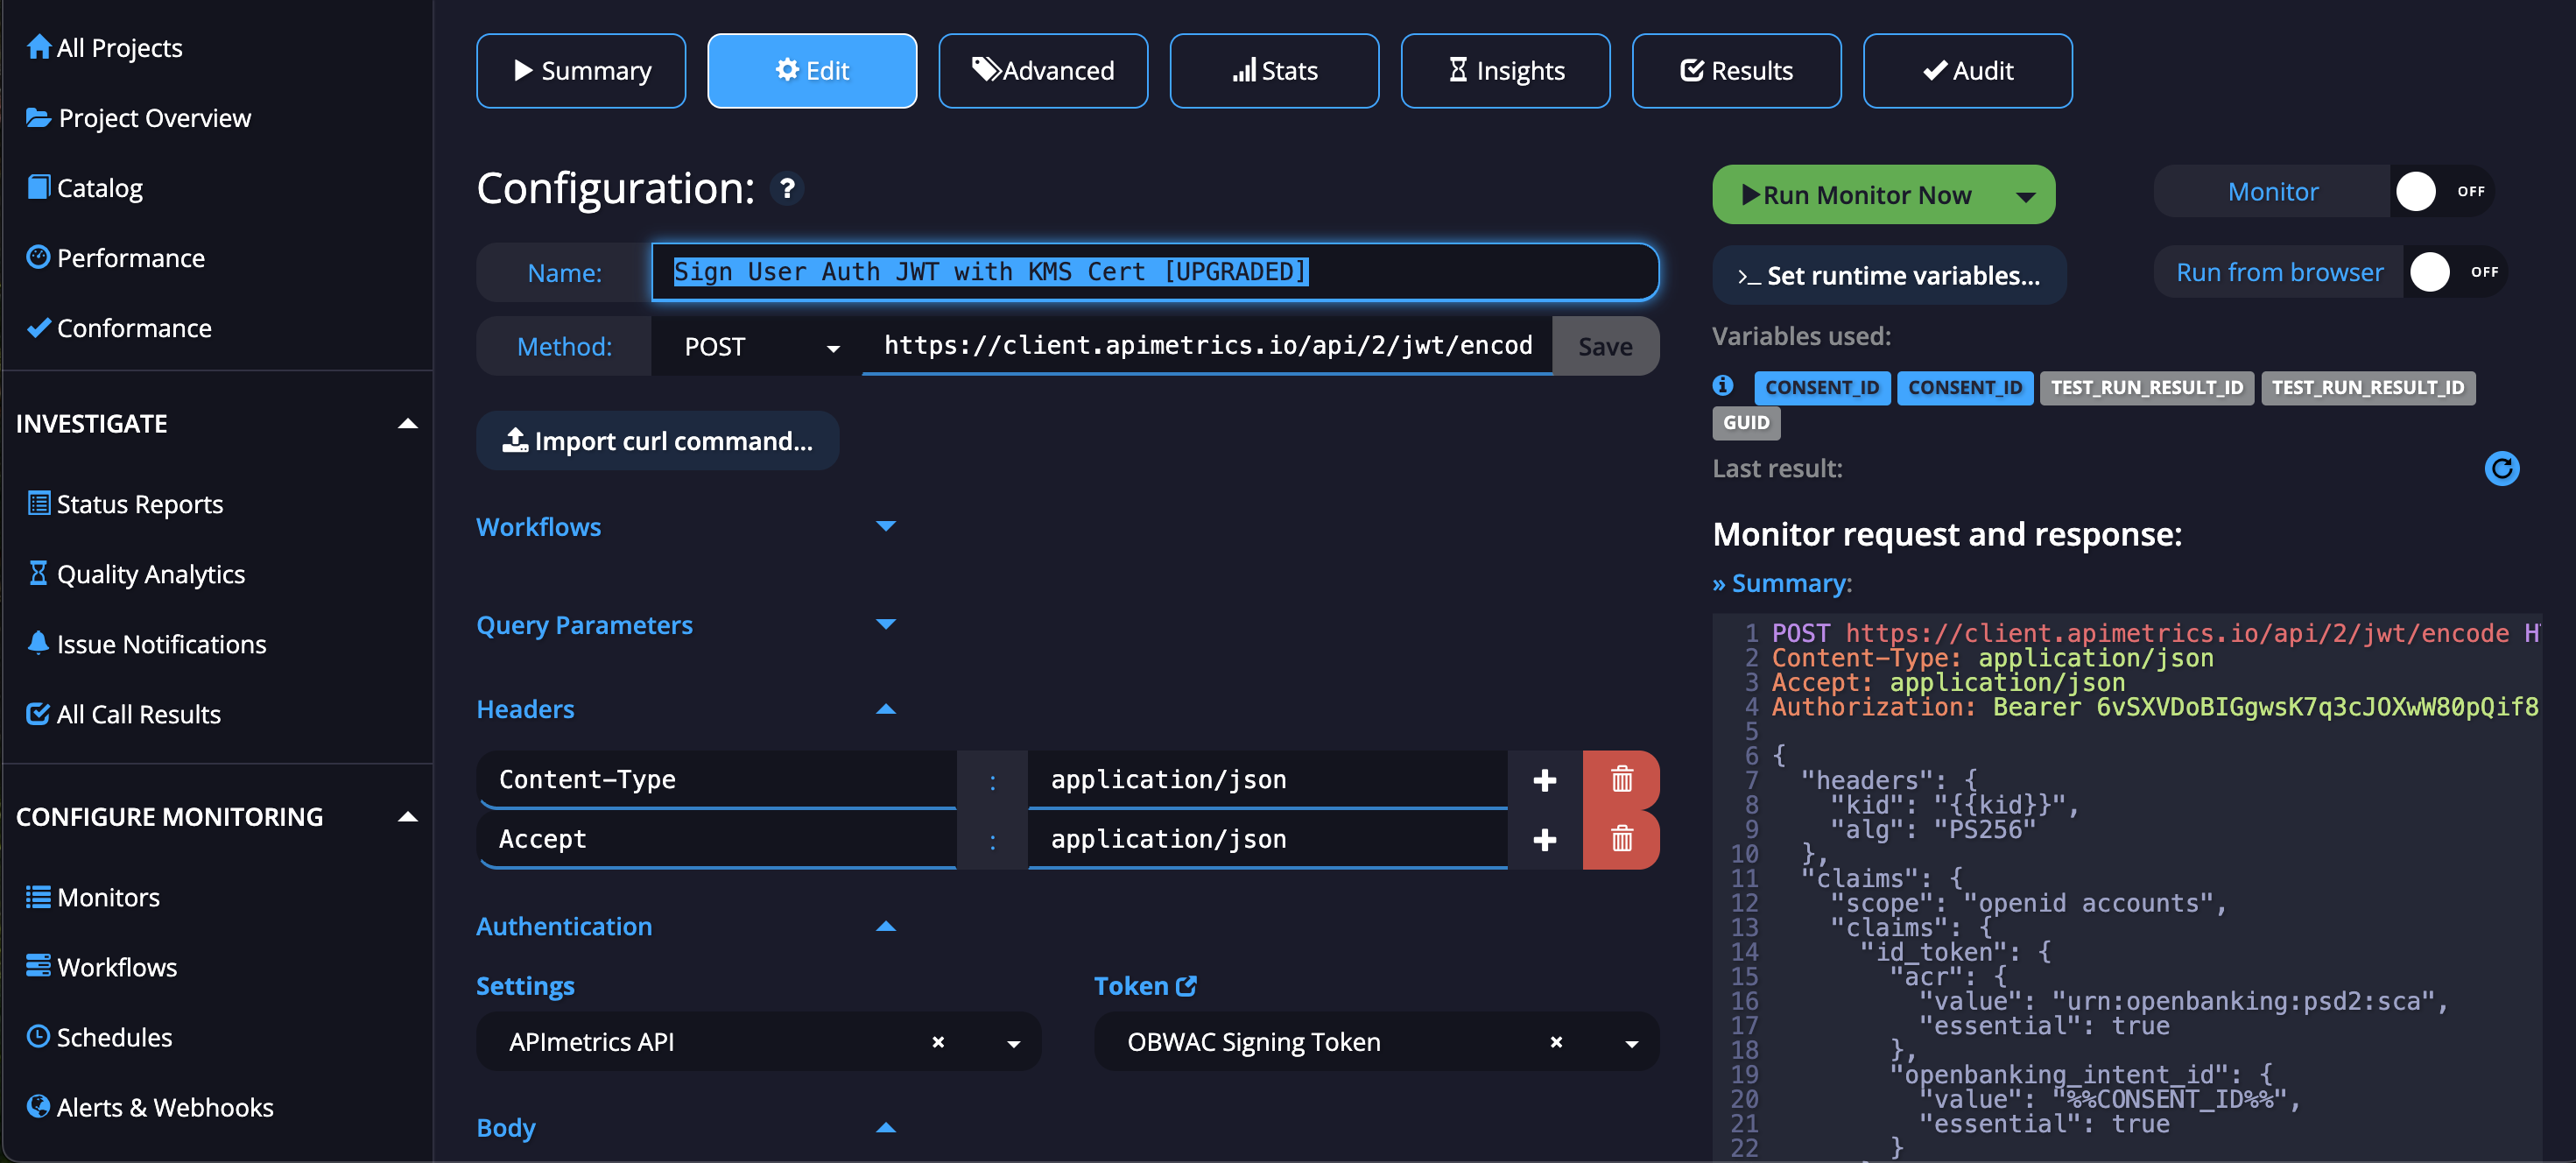The width and height of the screenshot is (2576, 1163).
Task: Open Status Reports from the Investigate sidebar
Action: point(139,504)
